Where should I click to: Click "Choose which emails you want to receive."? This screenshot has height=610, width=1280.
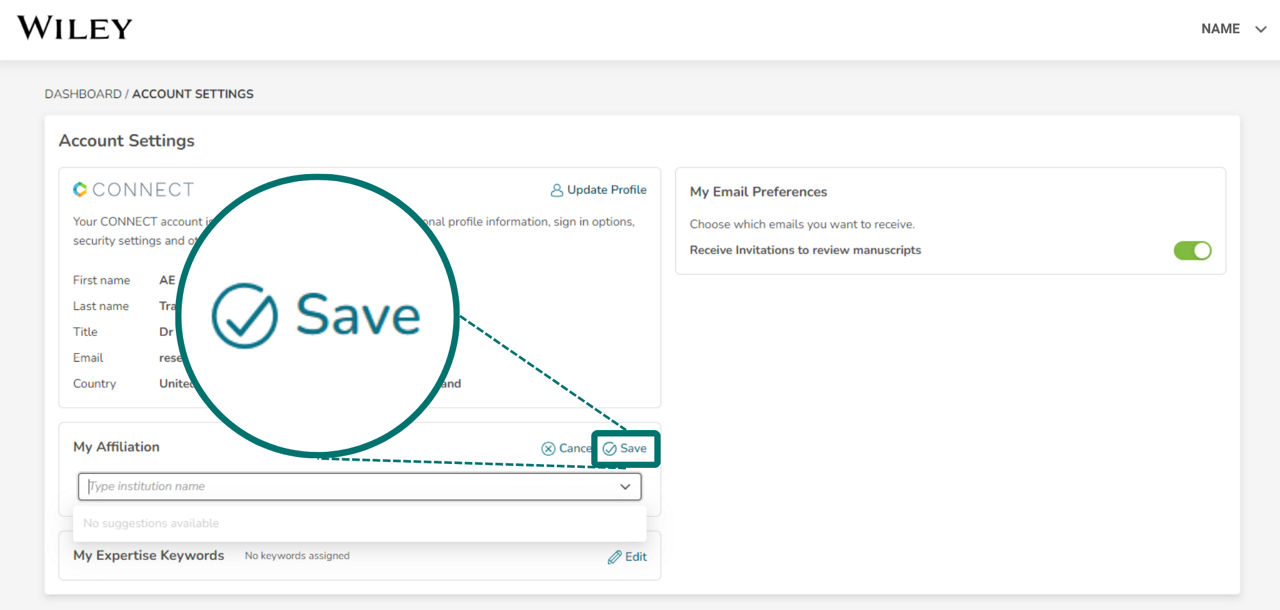(x=802, y=224)
